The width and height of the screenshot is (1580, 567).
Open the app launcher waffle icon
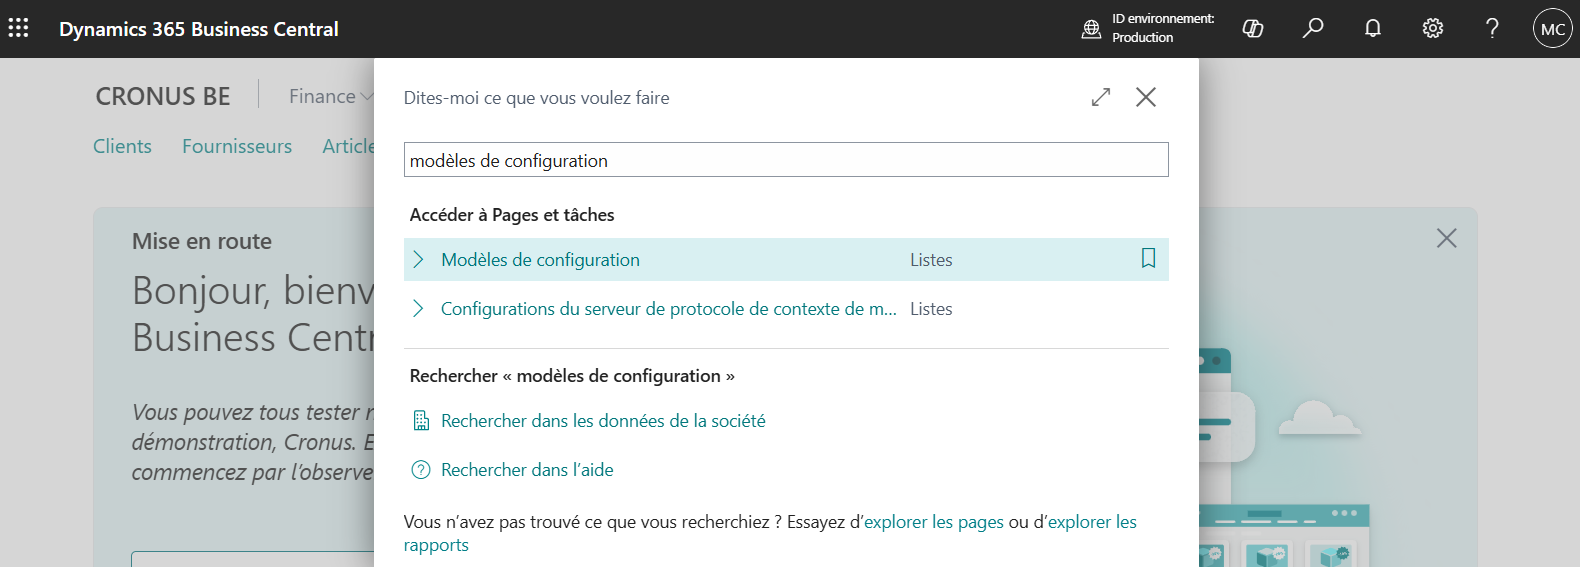tap(18, 28)
